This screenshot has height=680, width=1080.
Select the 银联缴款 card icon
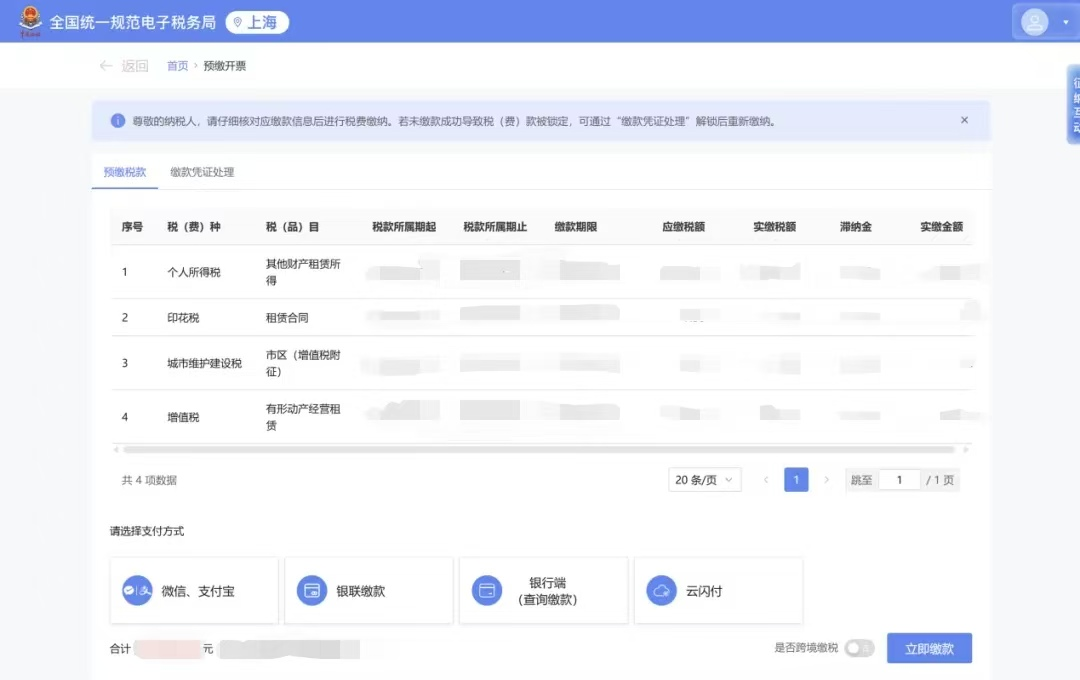tap(311, 590)
